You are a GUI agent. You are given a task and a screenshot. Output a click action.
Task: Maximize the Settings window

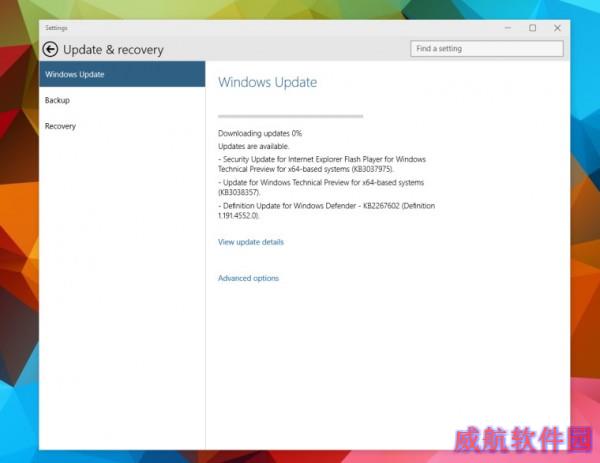532,28
